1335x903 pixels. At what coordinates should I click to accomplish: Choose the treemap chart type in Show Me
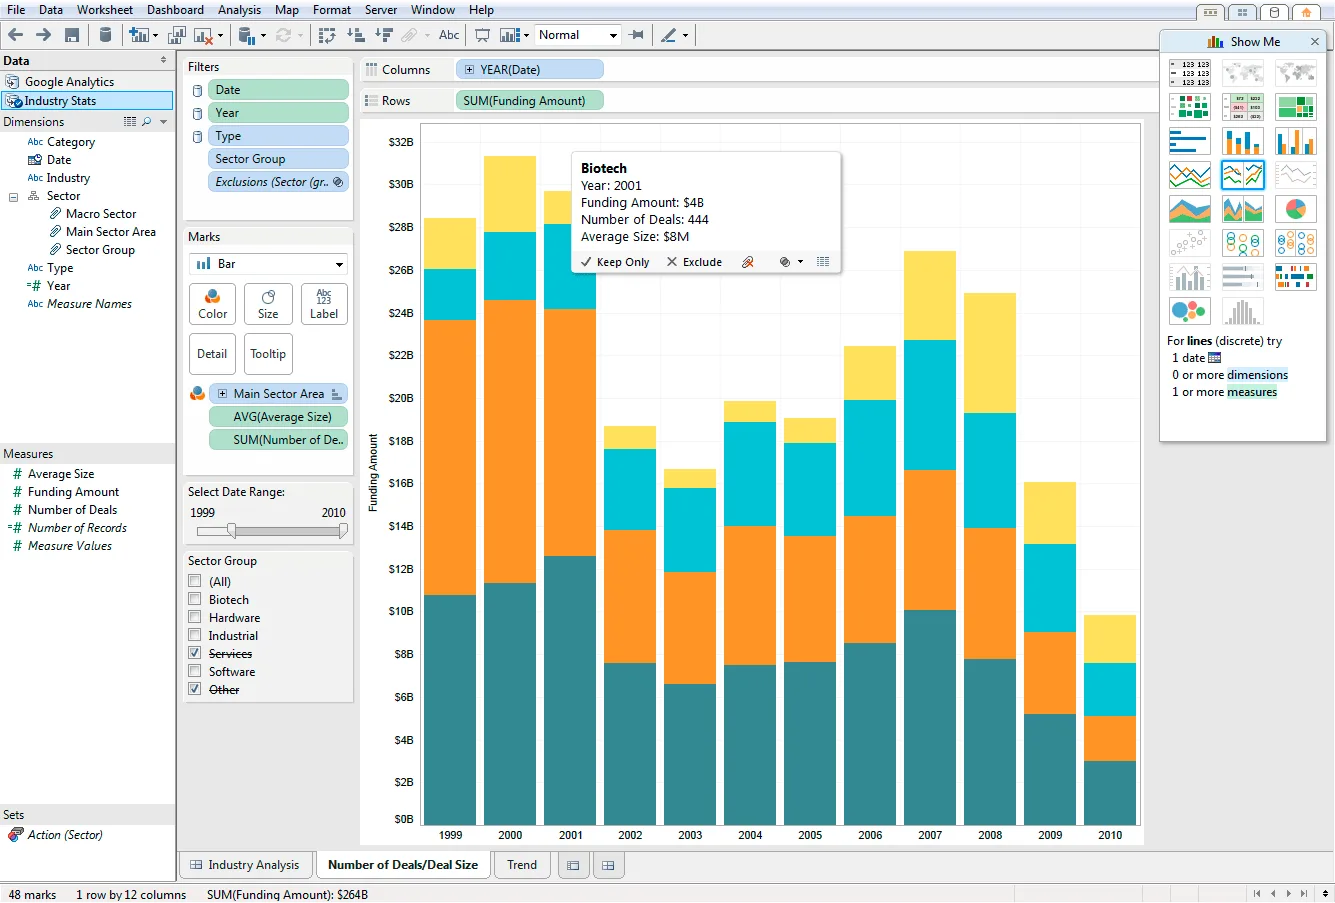pos(1295,107)
